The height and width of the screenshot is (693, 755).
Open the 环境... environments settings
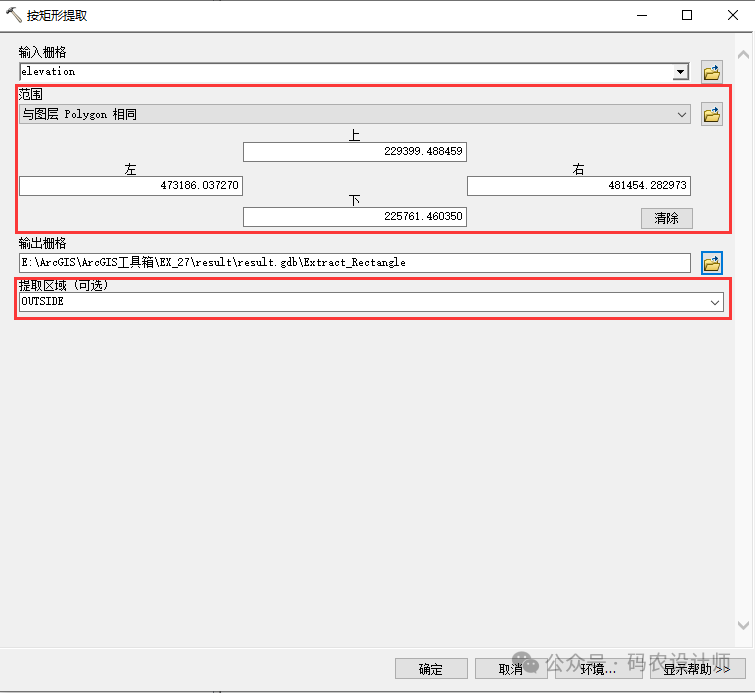[598, 669]
